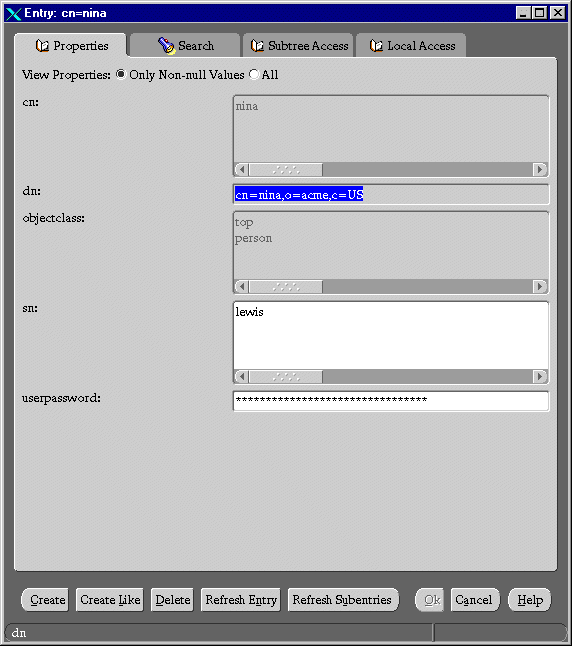The height and width of the screenshot is (646, 572).
Task: Click the objectclass horizontal scrollbar thumb
Action: (x=286, y=286)
